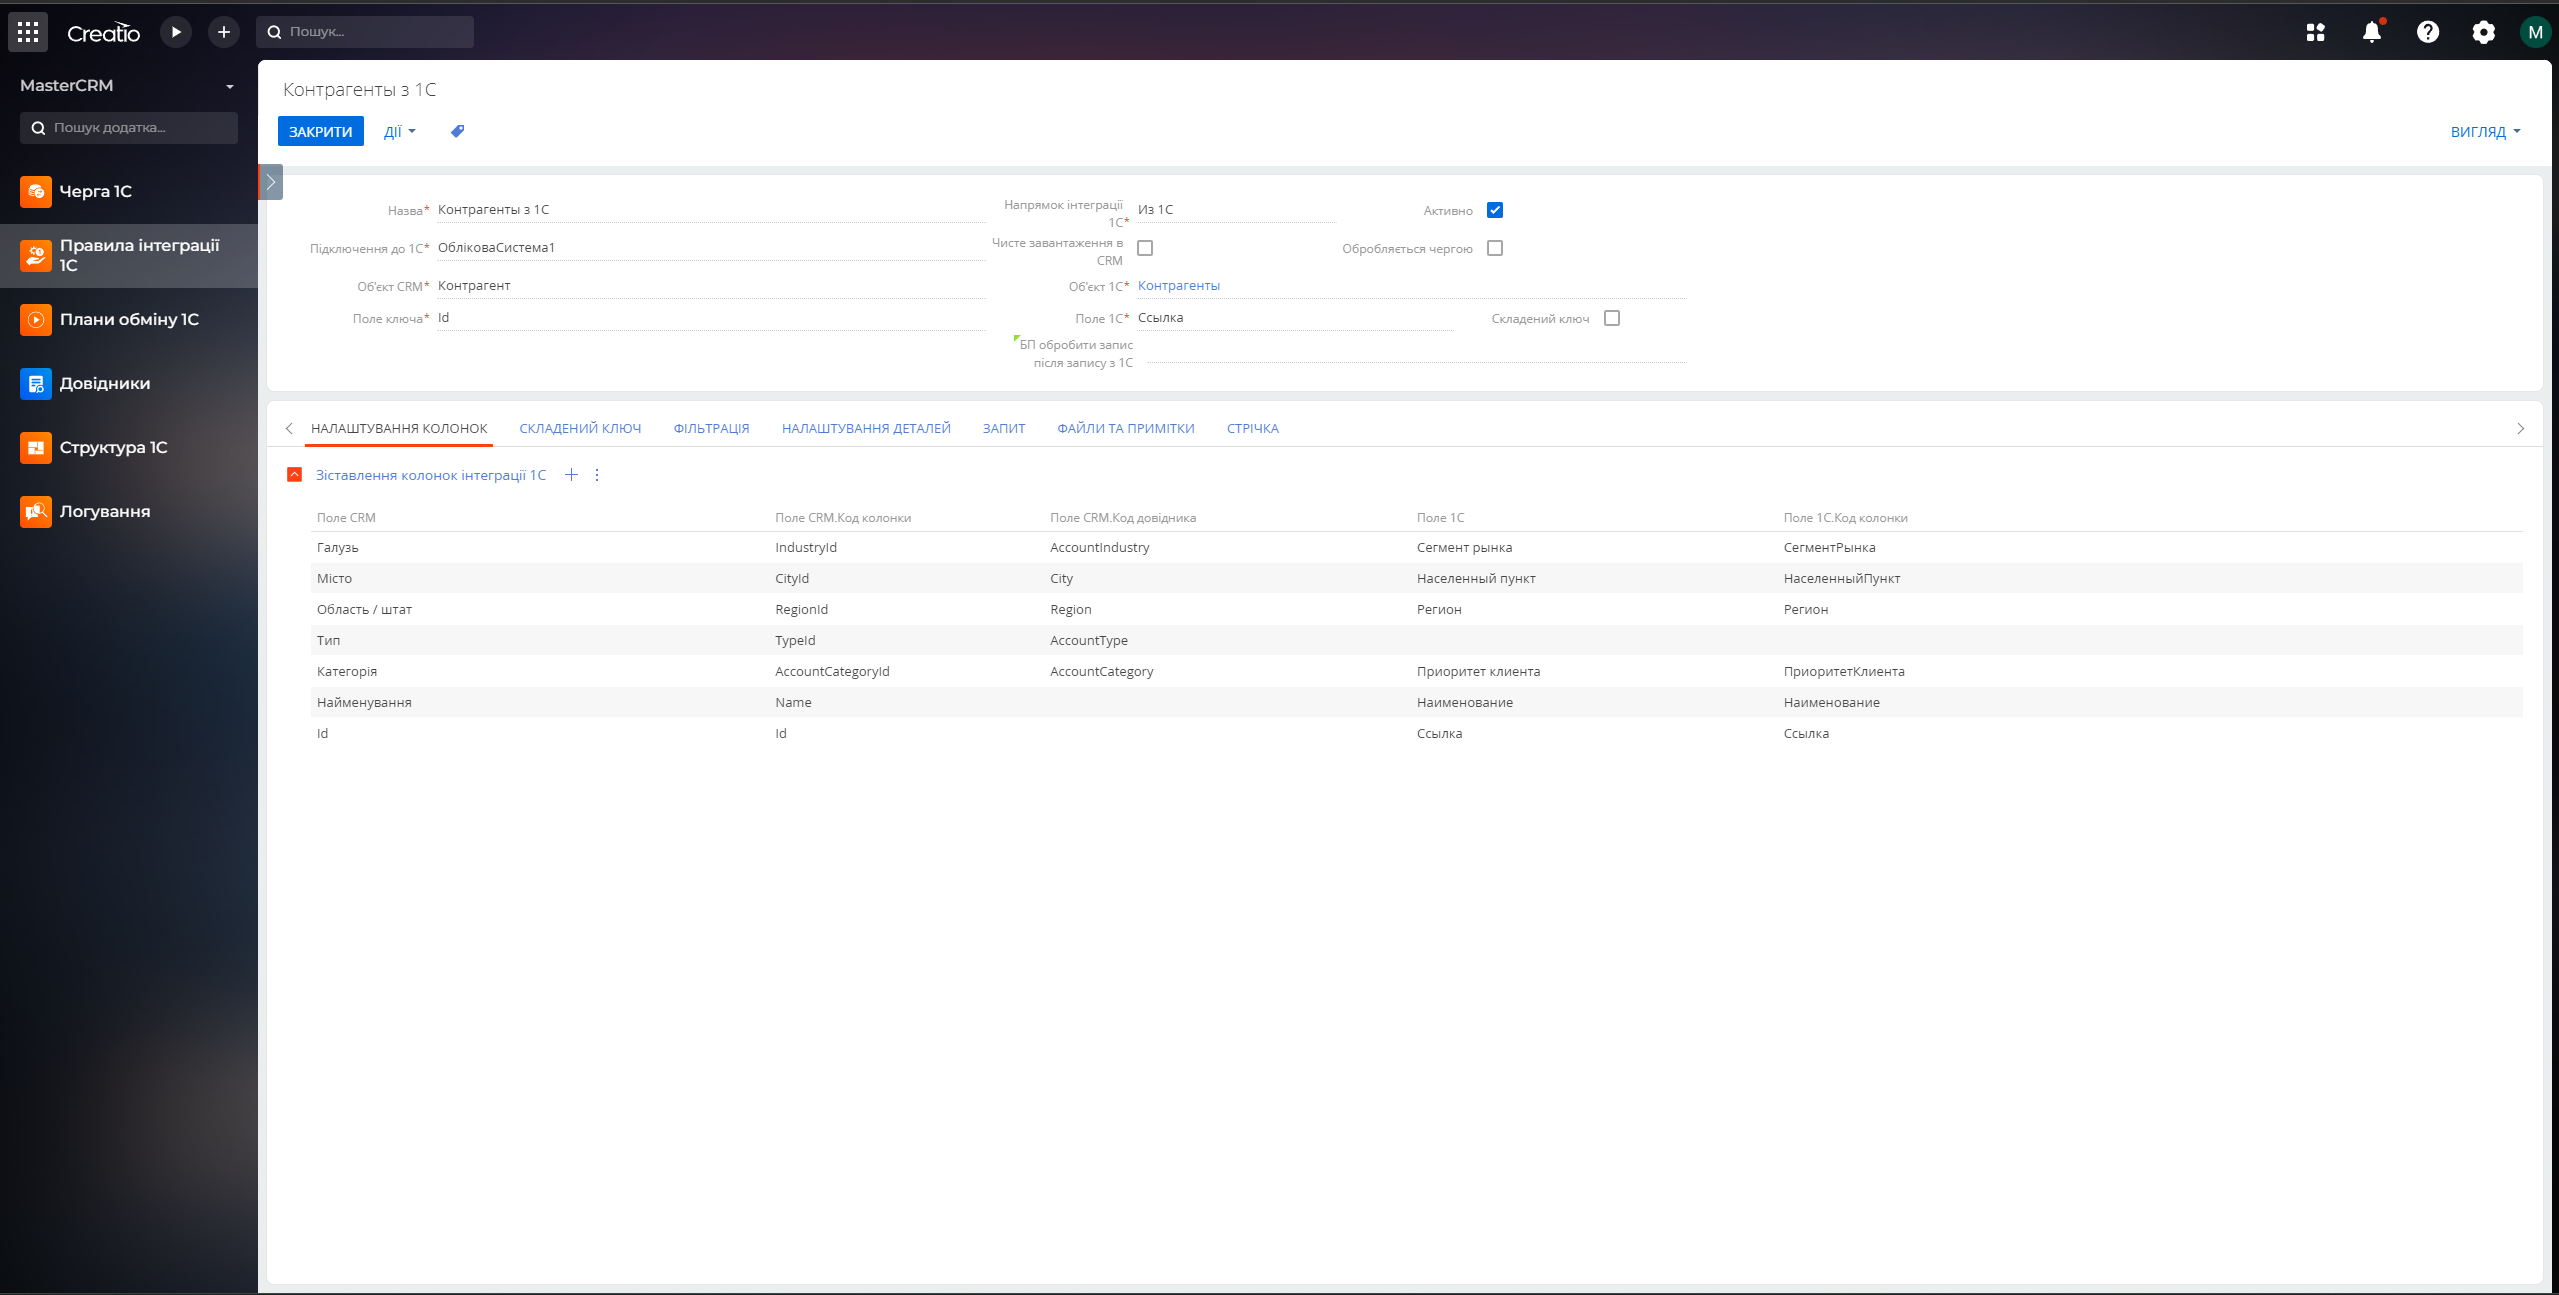2559x1295 pixels.
Task: Click the ЗАКРИТИ button
Action: point(319,131)
